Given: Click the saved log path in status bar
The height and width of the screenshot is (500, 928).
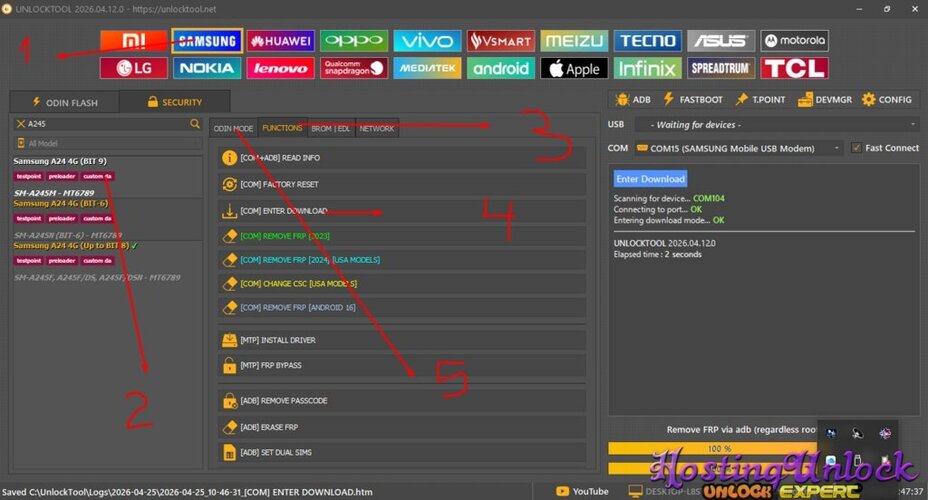Looking at the screenshot, I should pyautogui.click(x=187, y=492).
